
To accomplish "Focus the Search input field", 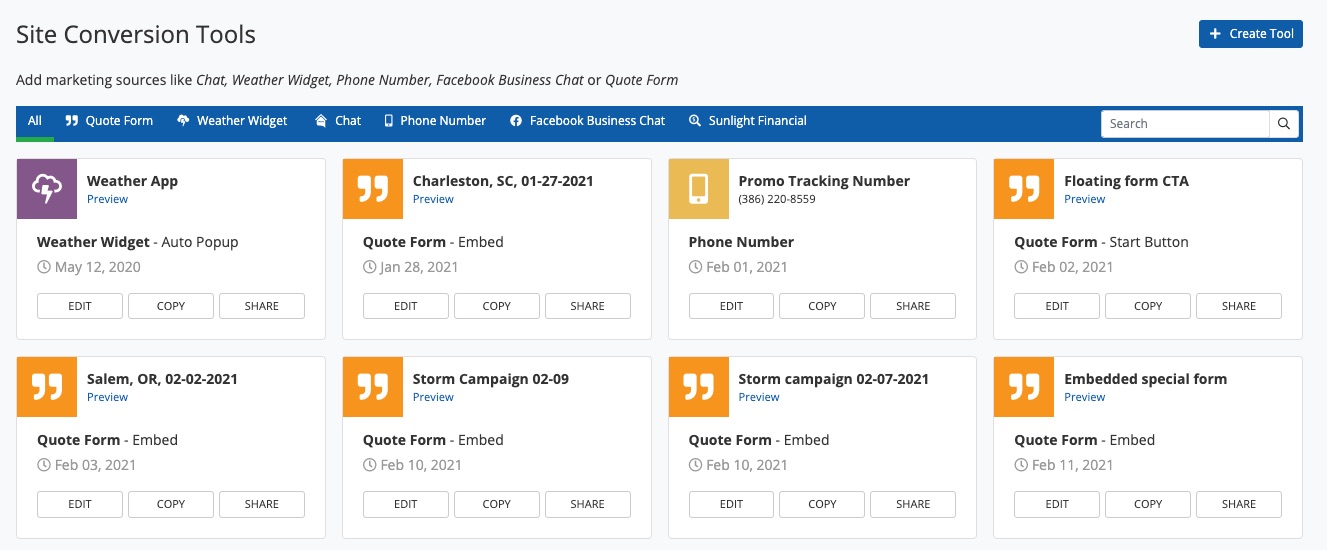I will click(1184, 124).
